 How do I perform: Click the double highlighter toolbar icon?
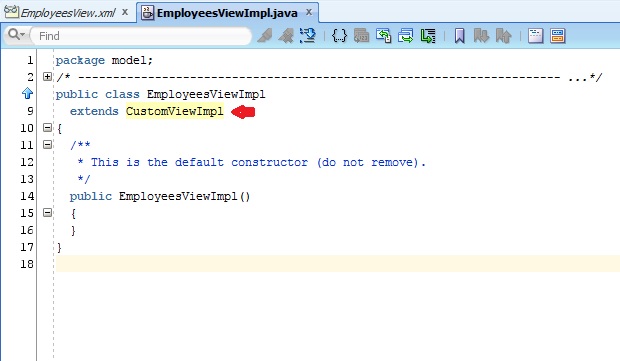click(286, 36)
